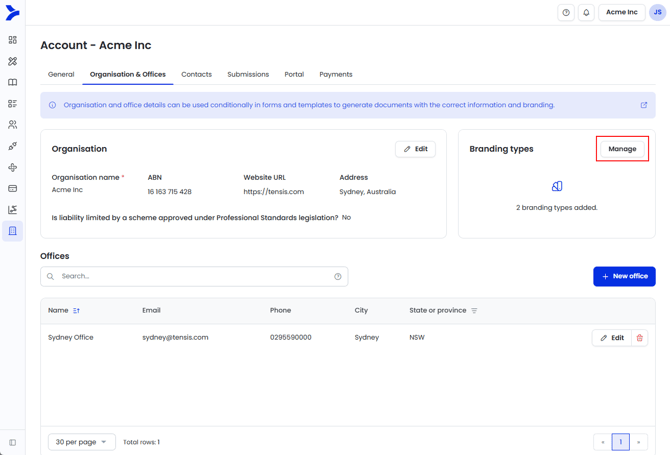Open the dashboard grid icon in sidebar
Image resolution: width=670 pixels, height=455 pixels.
pyautogui.click(x=12, y=40)
